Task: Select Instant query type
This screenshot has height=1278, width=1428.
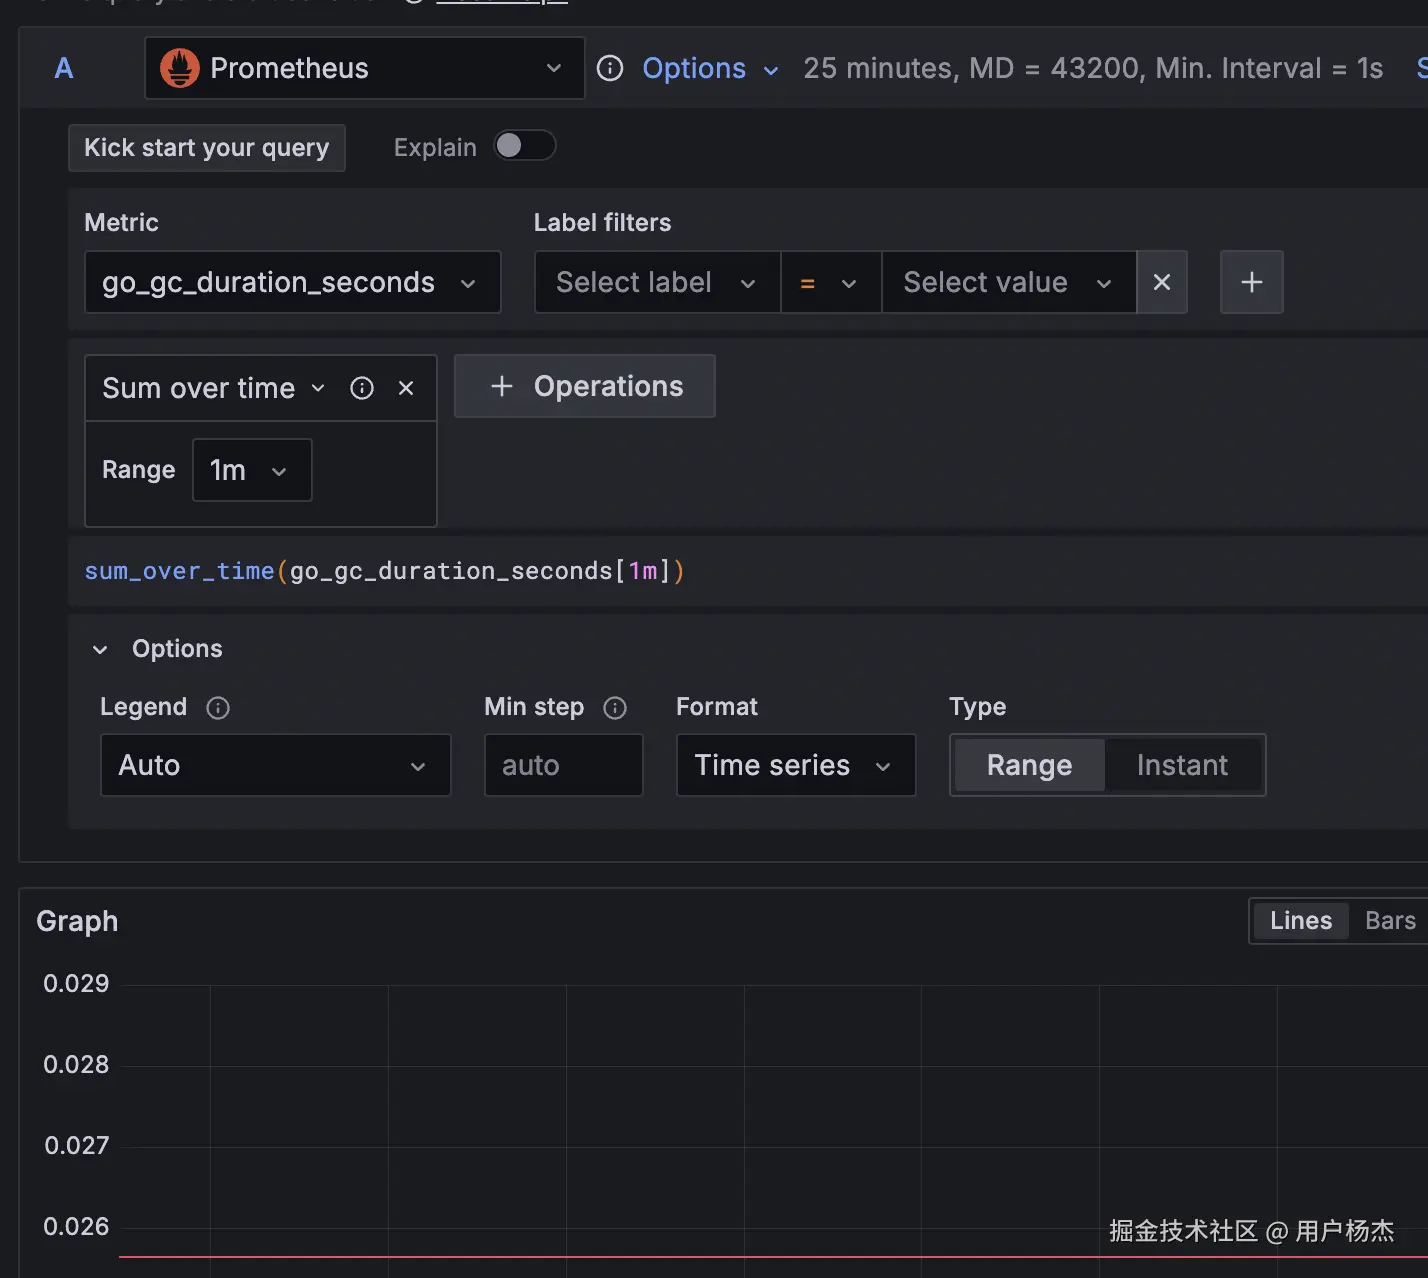Action: 1182,765
